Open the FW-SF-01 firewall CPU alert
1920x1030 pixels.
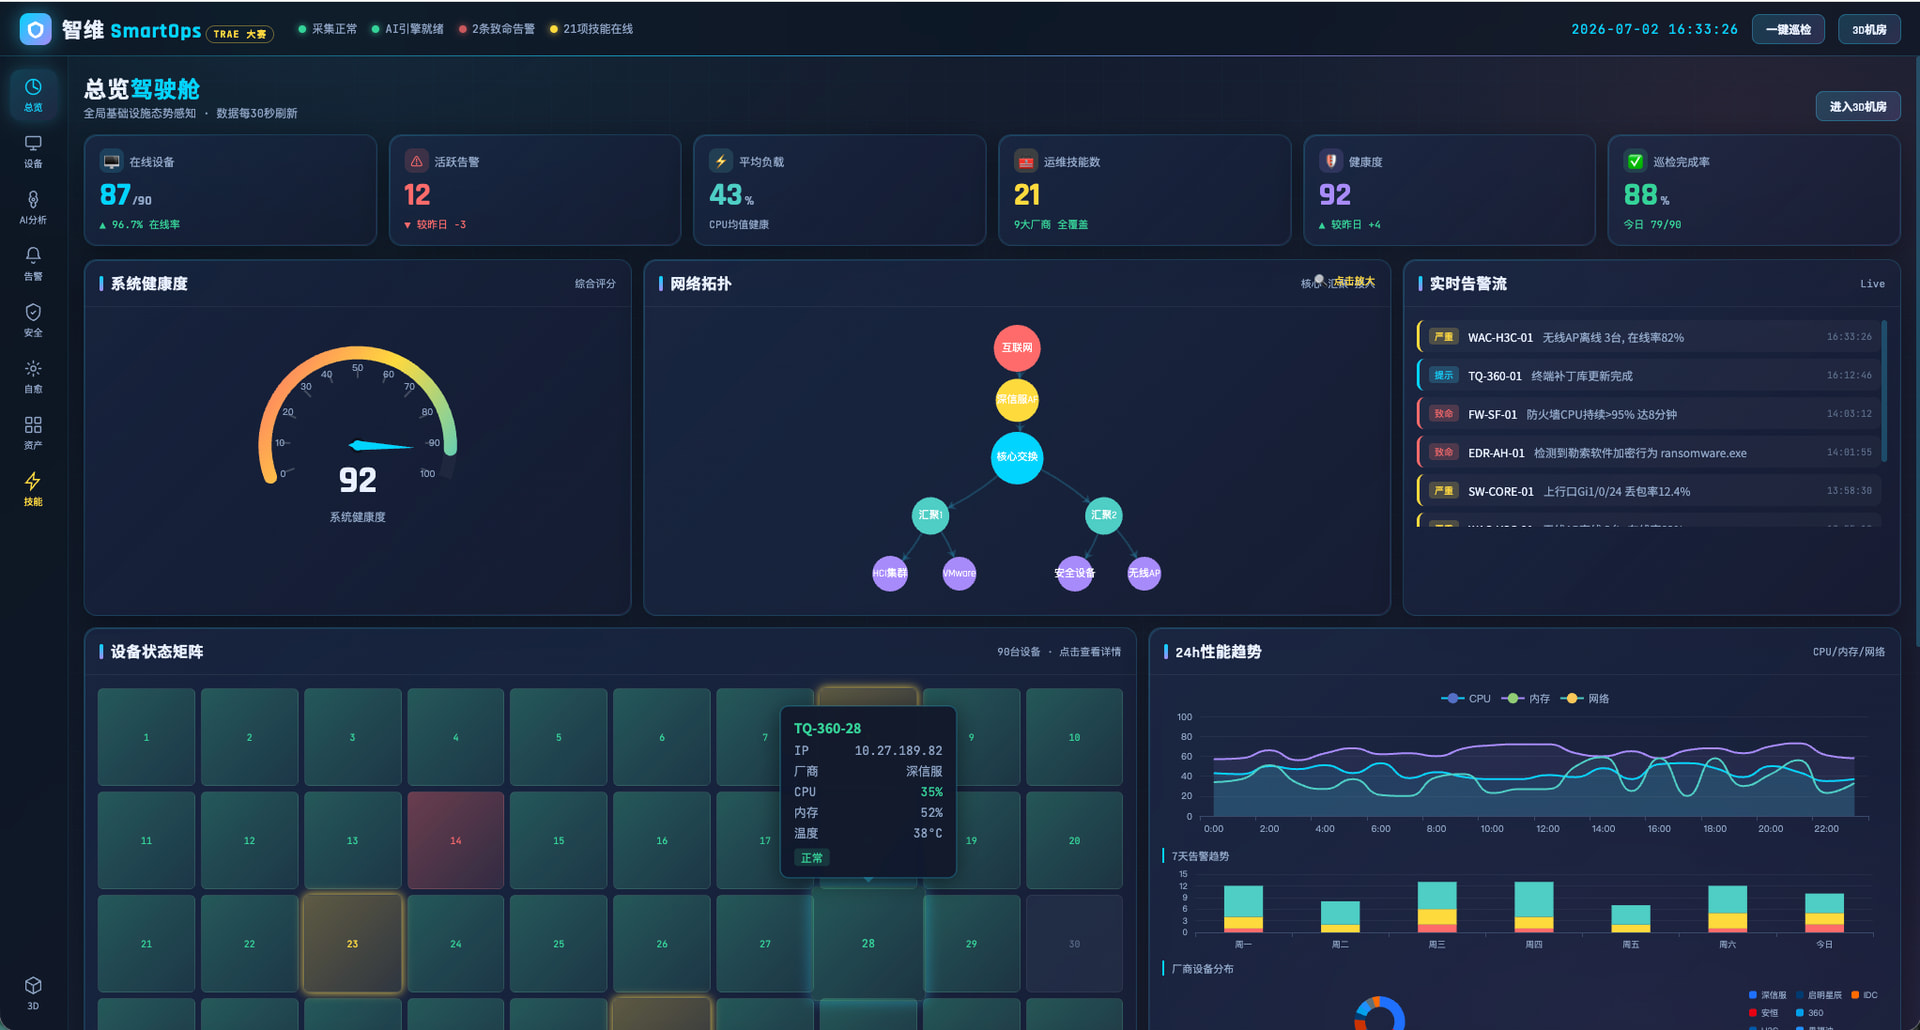(1649, 414)
